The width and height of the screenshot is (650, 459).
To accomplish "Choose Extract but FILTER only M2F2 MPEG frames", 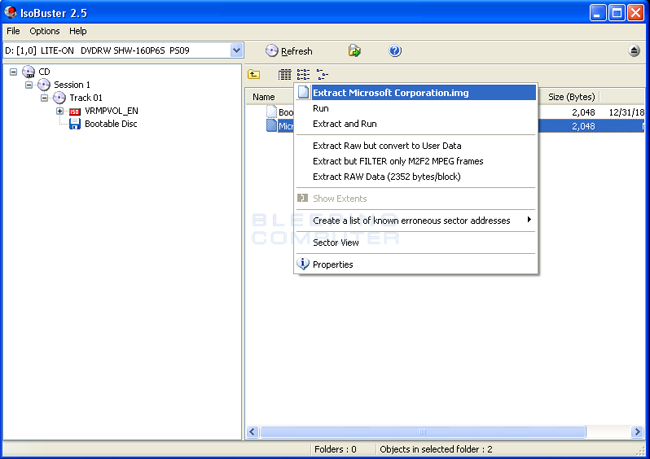I will tap(416, 161).
